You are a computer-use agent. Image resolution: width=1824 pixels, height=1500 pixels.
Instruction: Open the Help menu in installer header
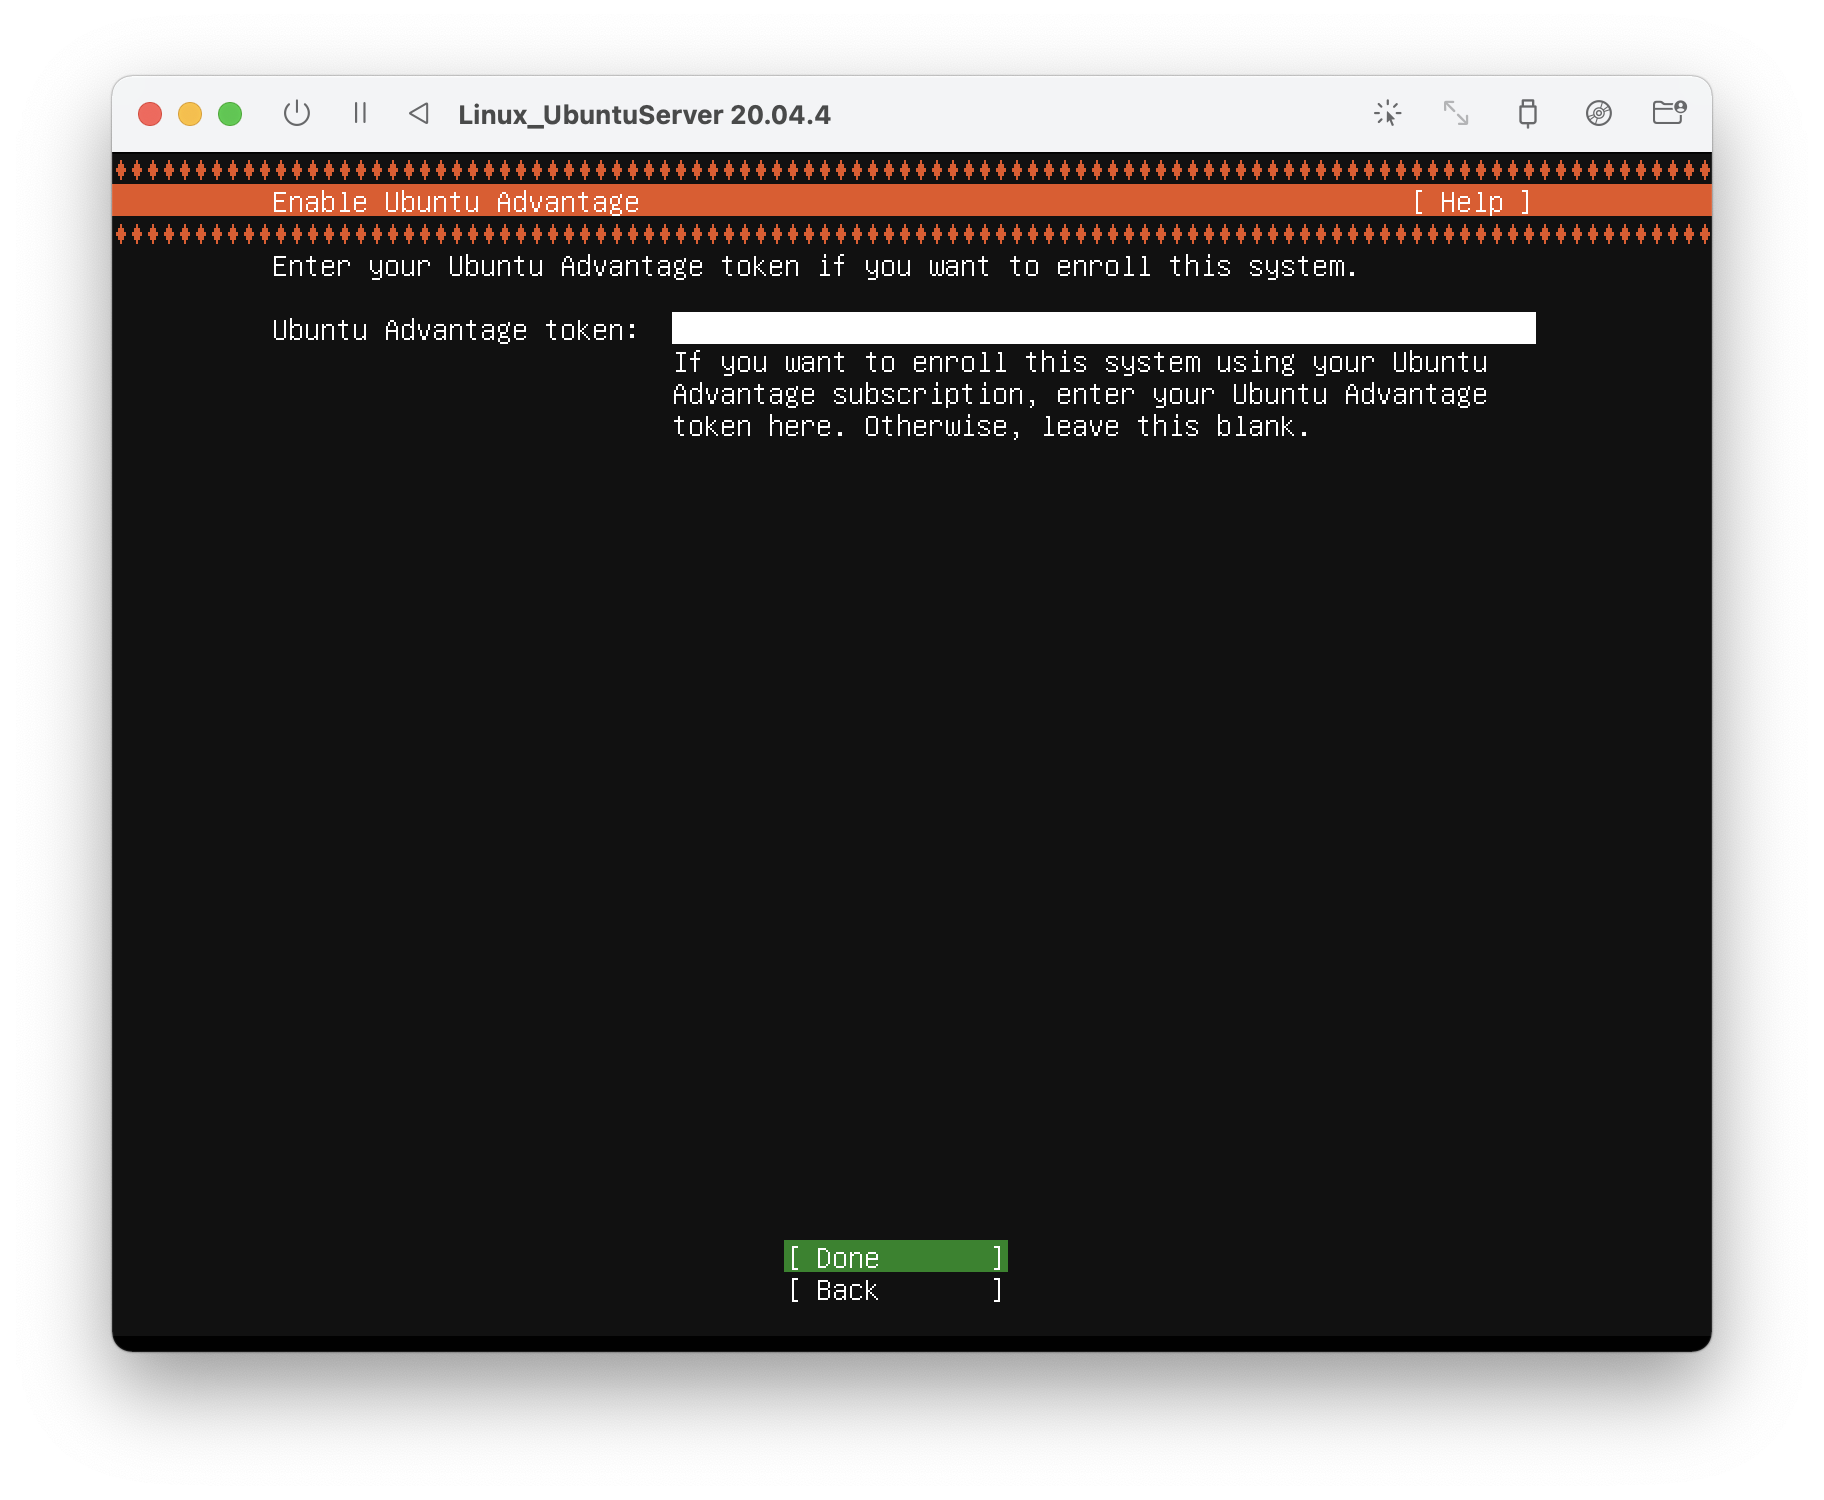(1472, 202)
